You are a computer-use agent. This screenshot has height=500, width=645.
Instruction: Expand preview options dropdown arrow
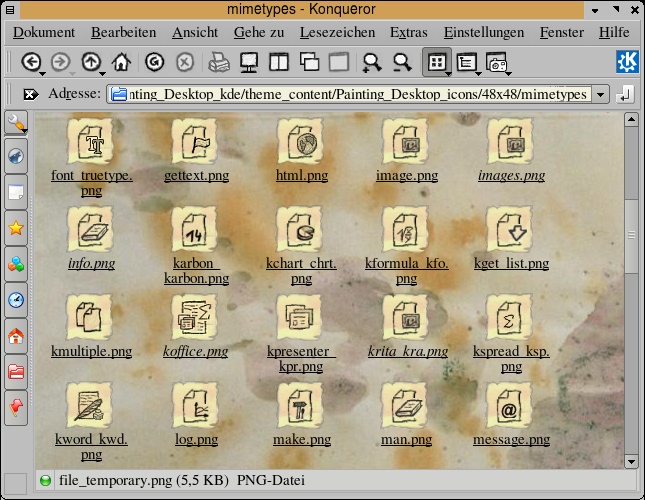point(508,74)
